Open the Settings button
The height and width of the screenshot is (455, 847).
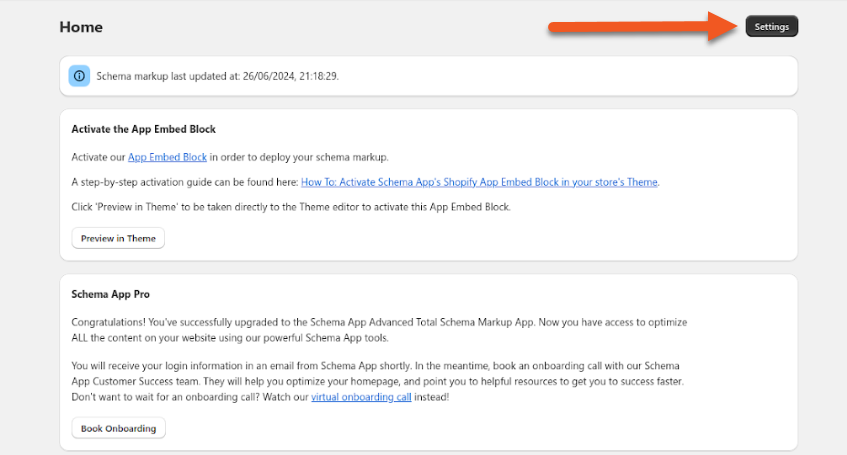(771, 26)
